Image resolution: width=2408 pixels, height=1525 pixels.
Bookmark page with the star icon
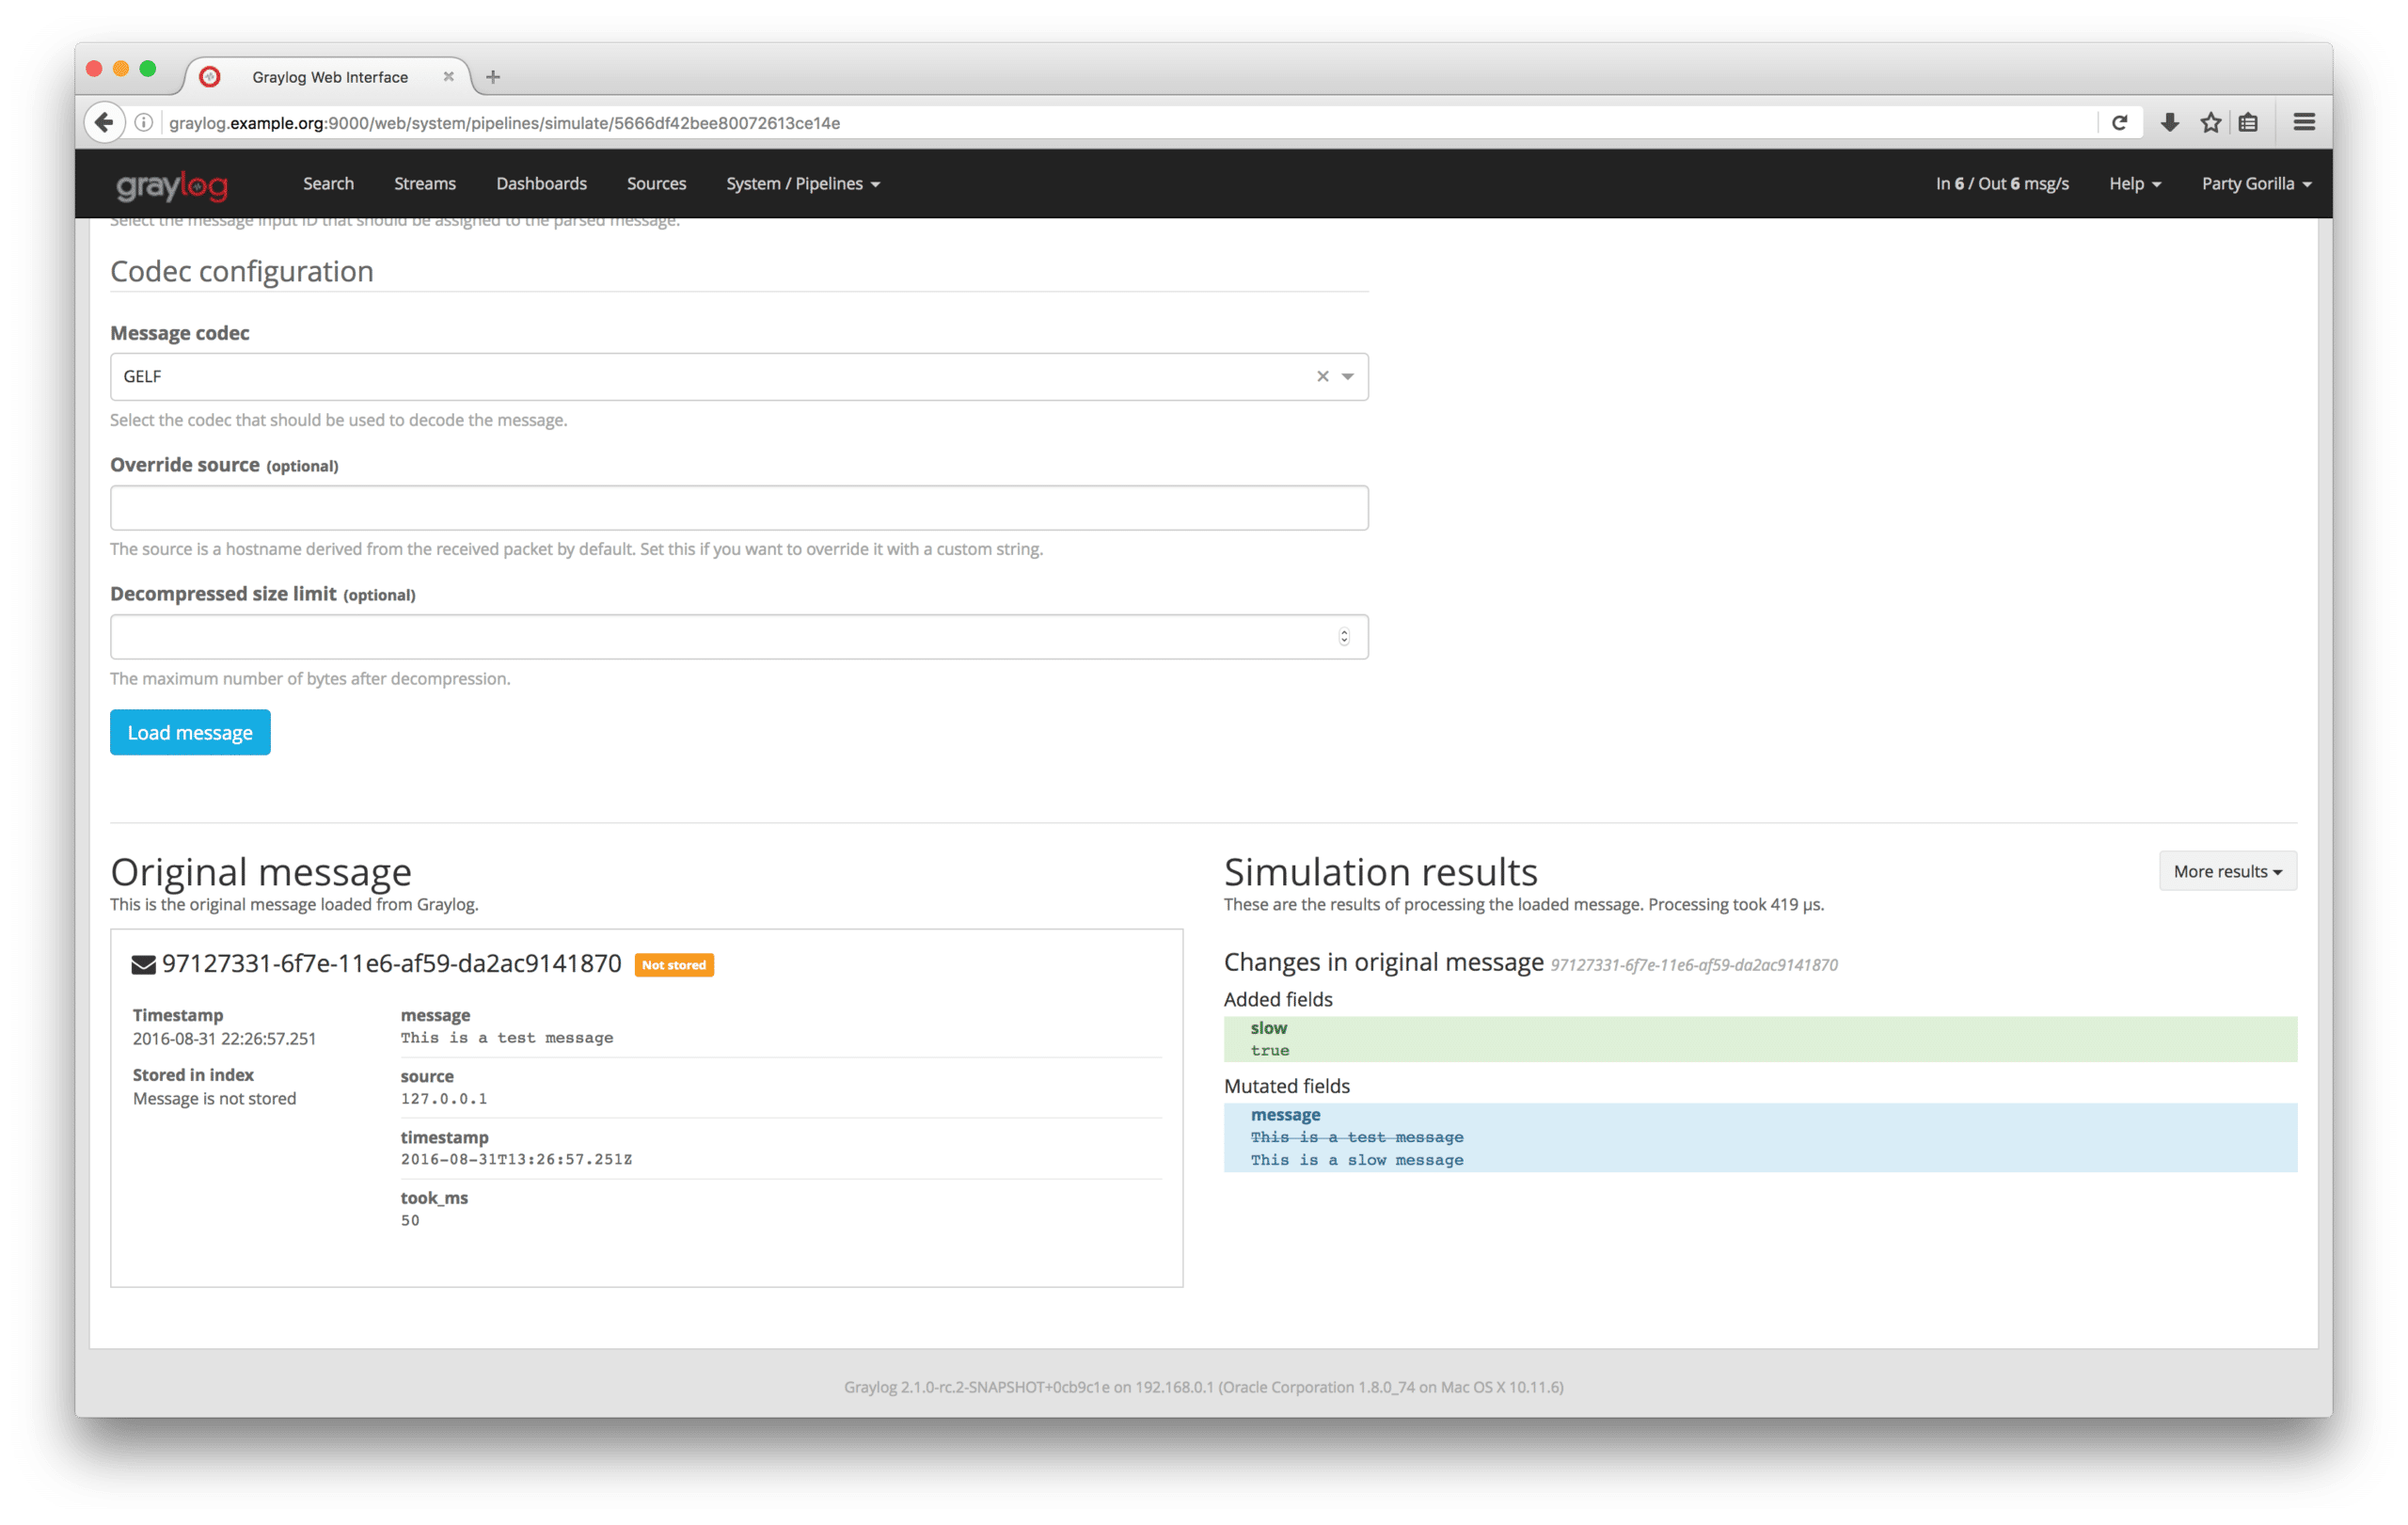point(2210,122)
